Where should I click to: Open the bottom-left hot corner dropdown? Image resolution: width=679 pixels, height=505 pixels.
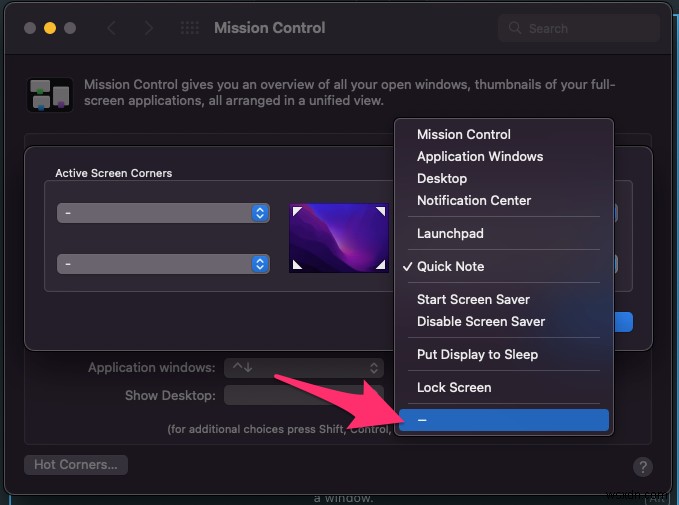point(163,264)
